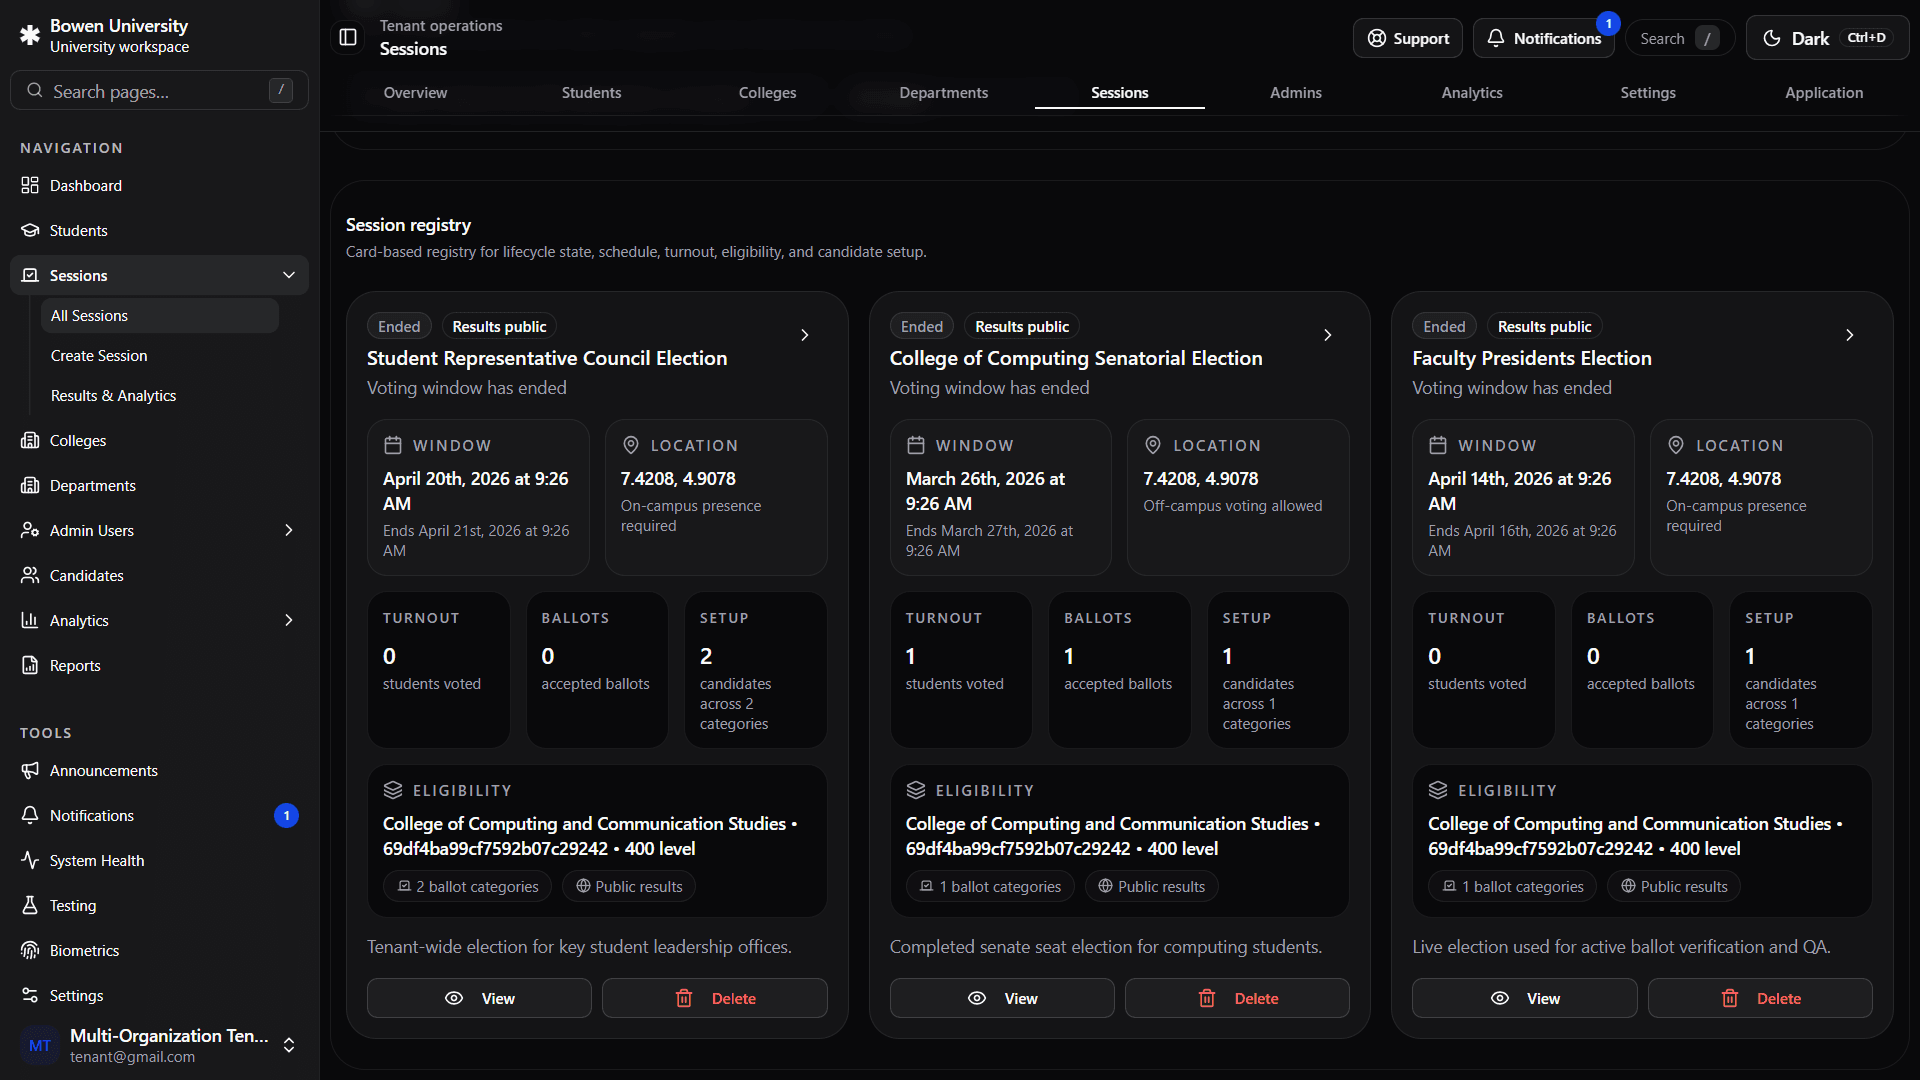Open Announcements tool
This screenshot has width=1920, height=1080.
tap(160, 770)
